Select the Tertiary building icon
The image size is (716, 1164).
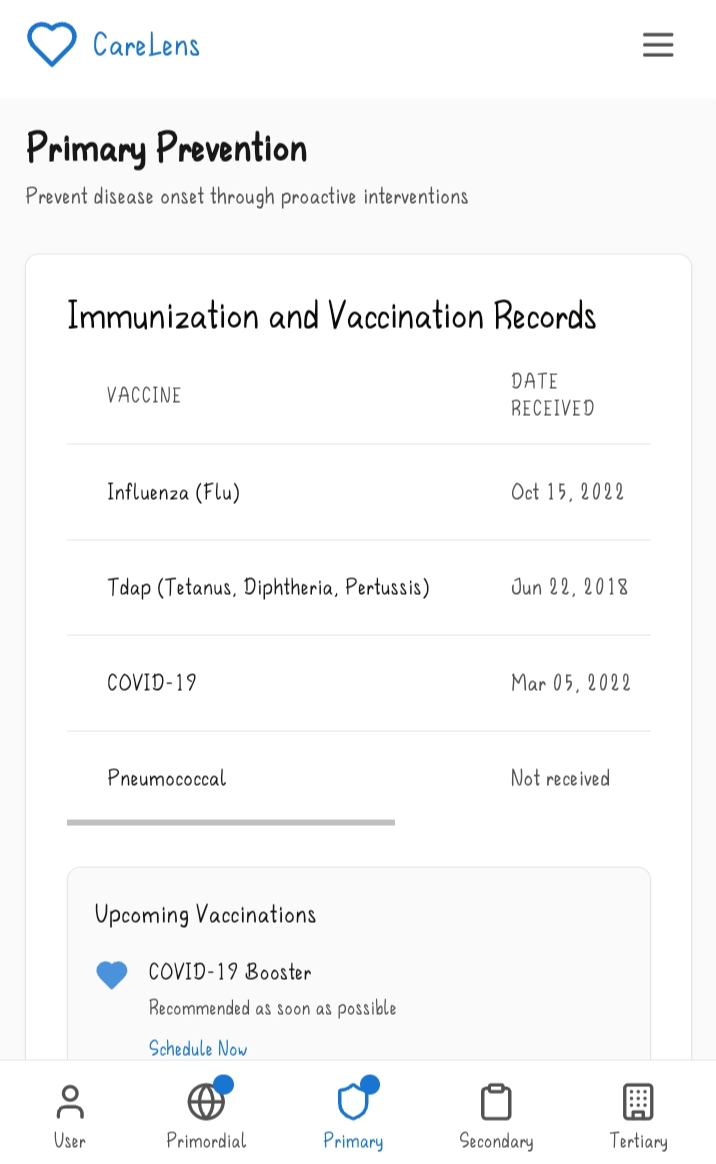638,1102
